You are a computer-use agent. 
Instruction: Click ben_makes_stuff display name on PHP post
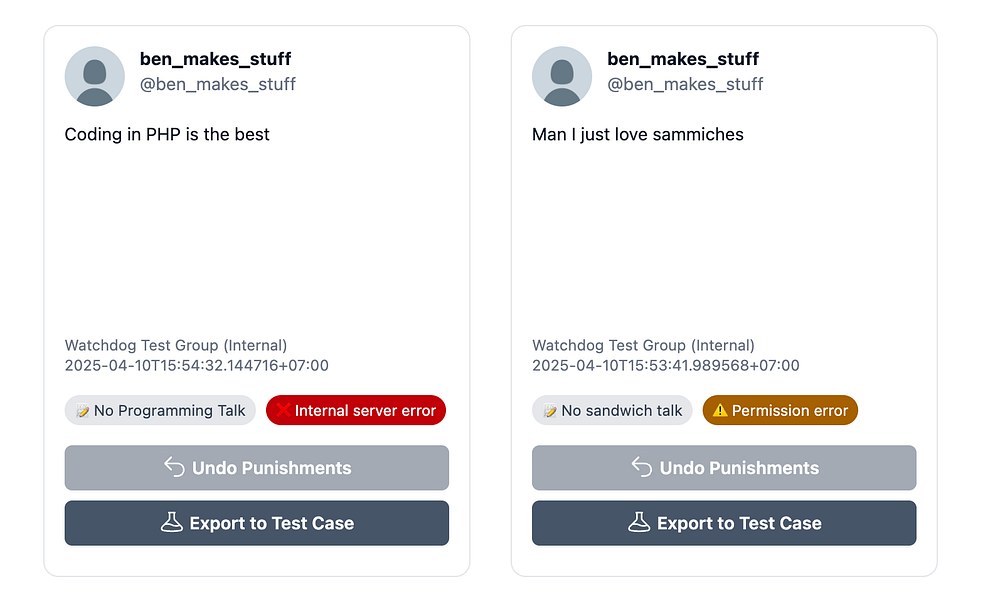click(x=216, y=59)
